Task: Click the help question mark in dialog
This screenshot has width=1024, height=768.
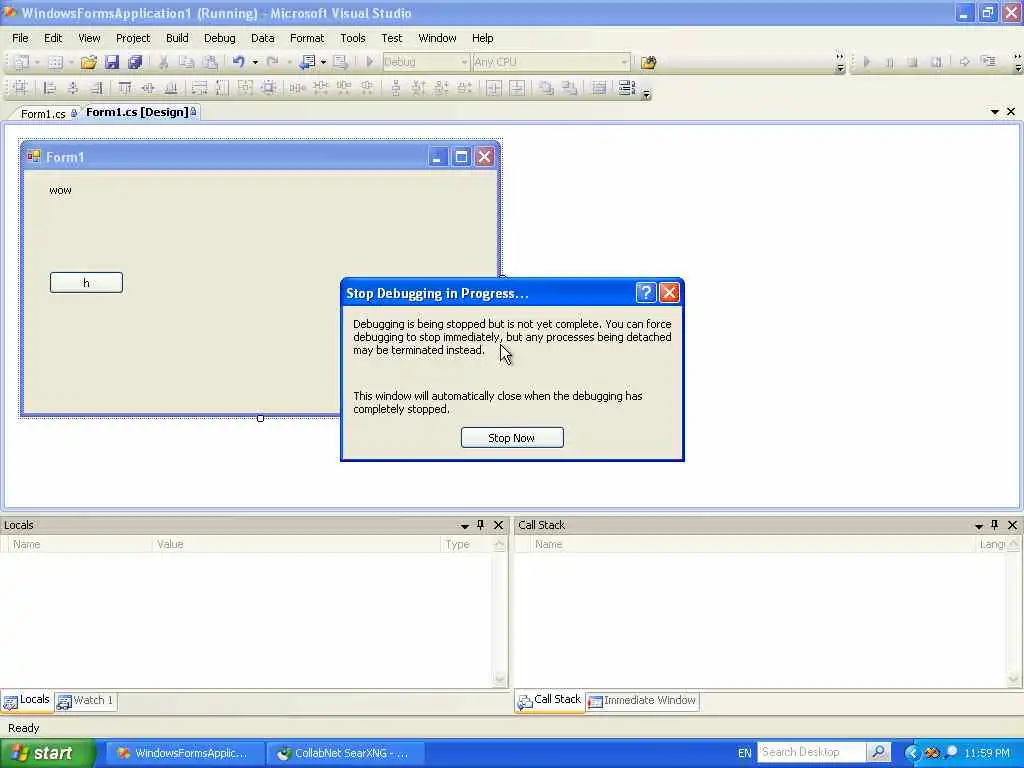Action: click(645, 293)
